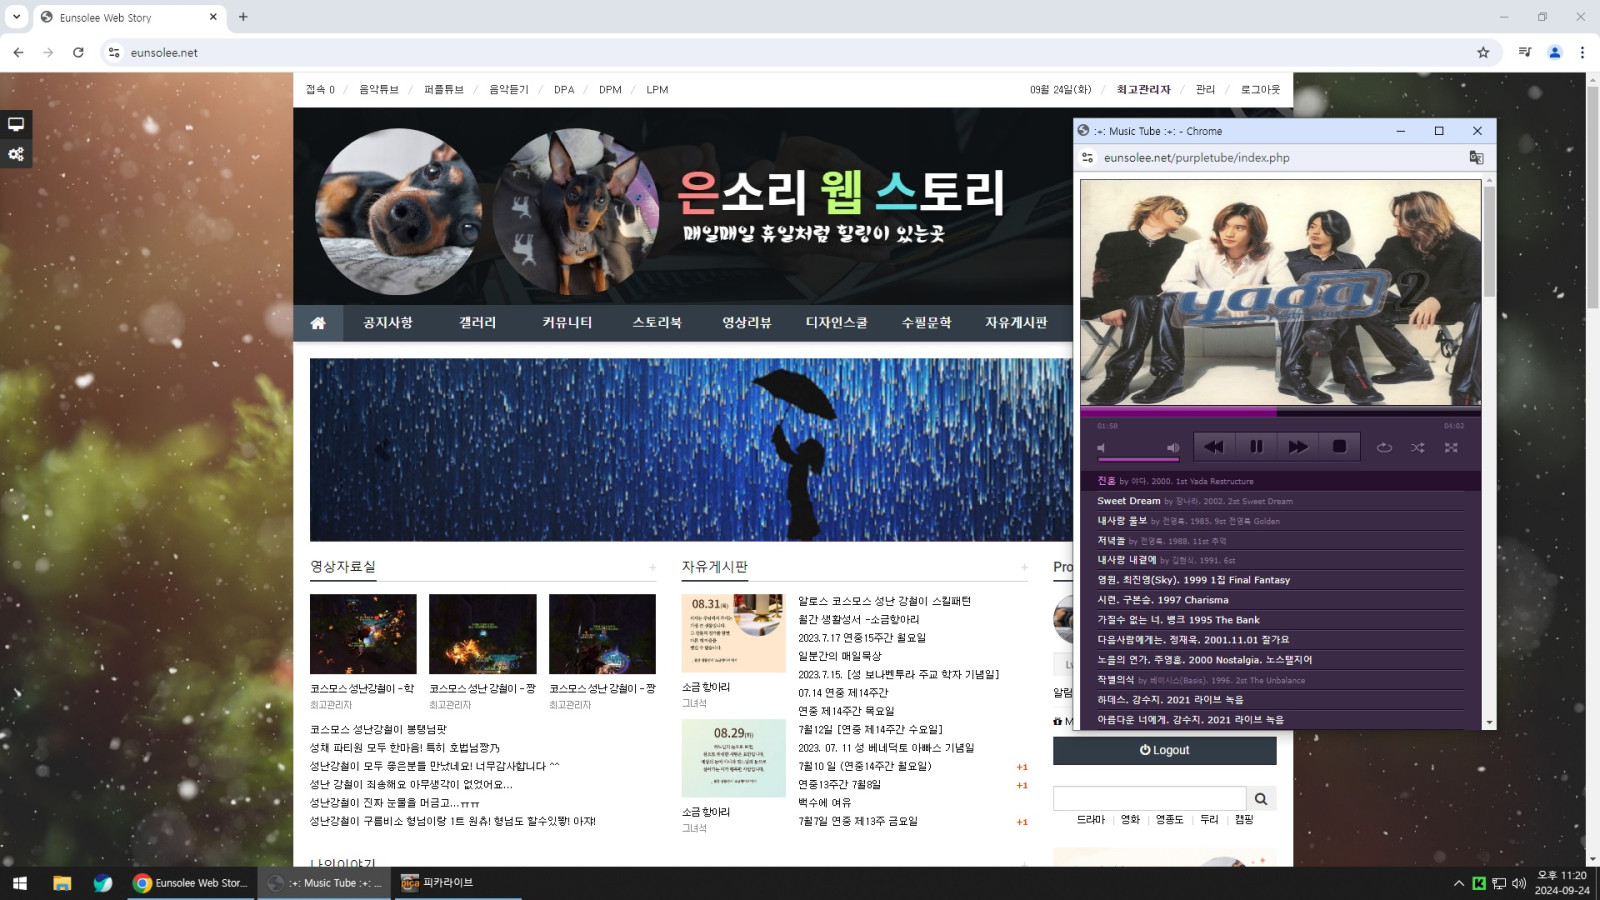Pause the playing song in Music Tube

point(1256,447)
